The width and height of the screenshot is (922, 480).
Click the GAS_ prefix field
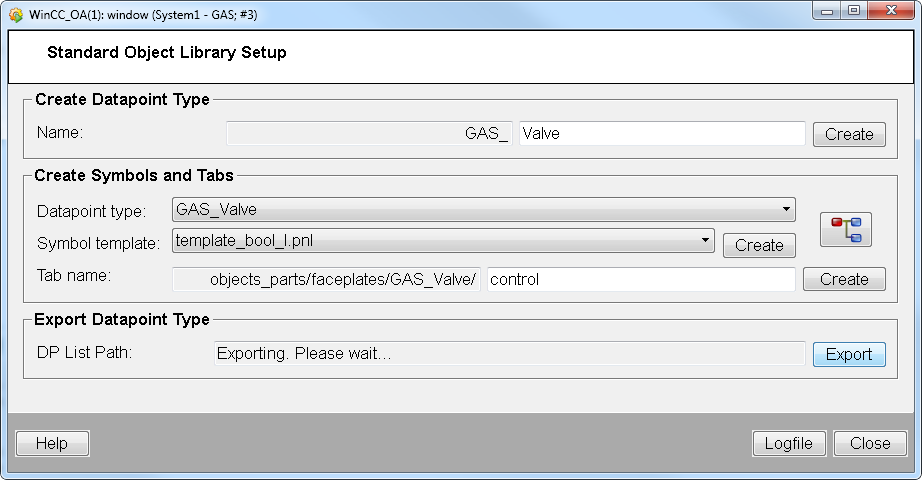369,134
